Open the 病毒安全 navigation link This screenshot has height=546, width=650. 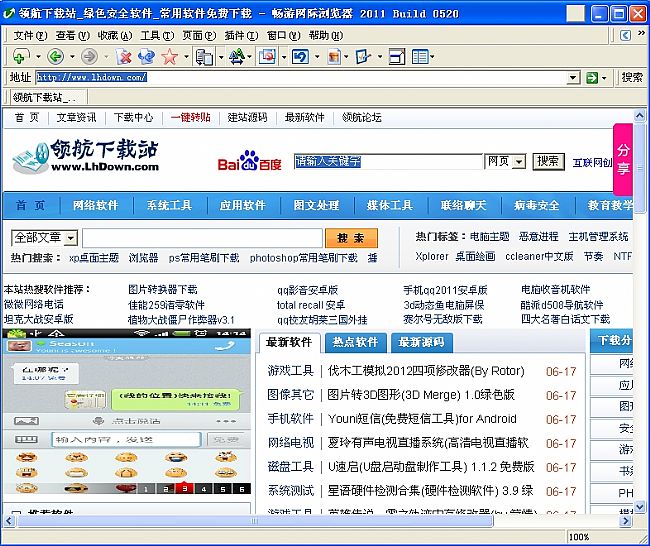536,205
